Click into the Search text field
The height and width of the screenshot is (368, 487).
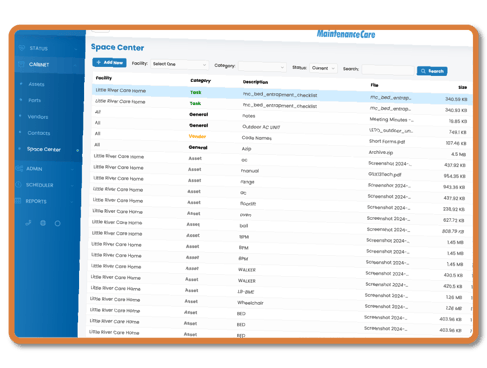(388, 70)
